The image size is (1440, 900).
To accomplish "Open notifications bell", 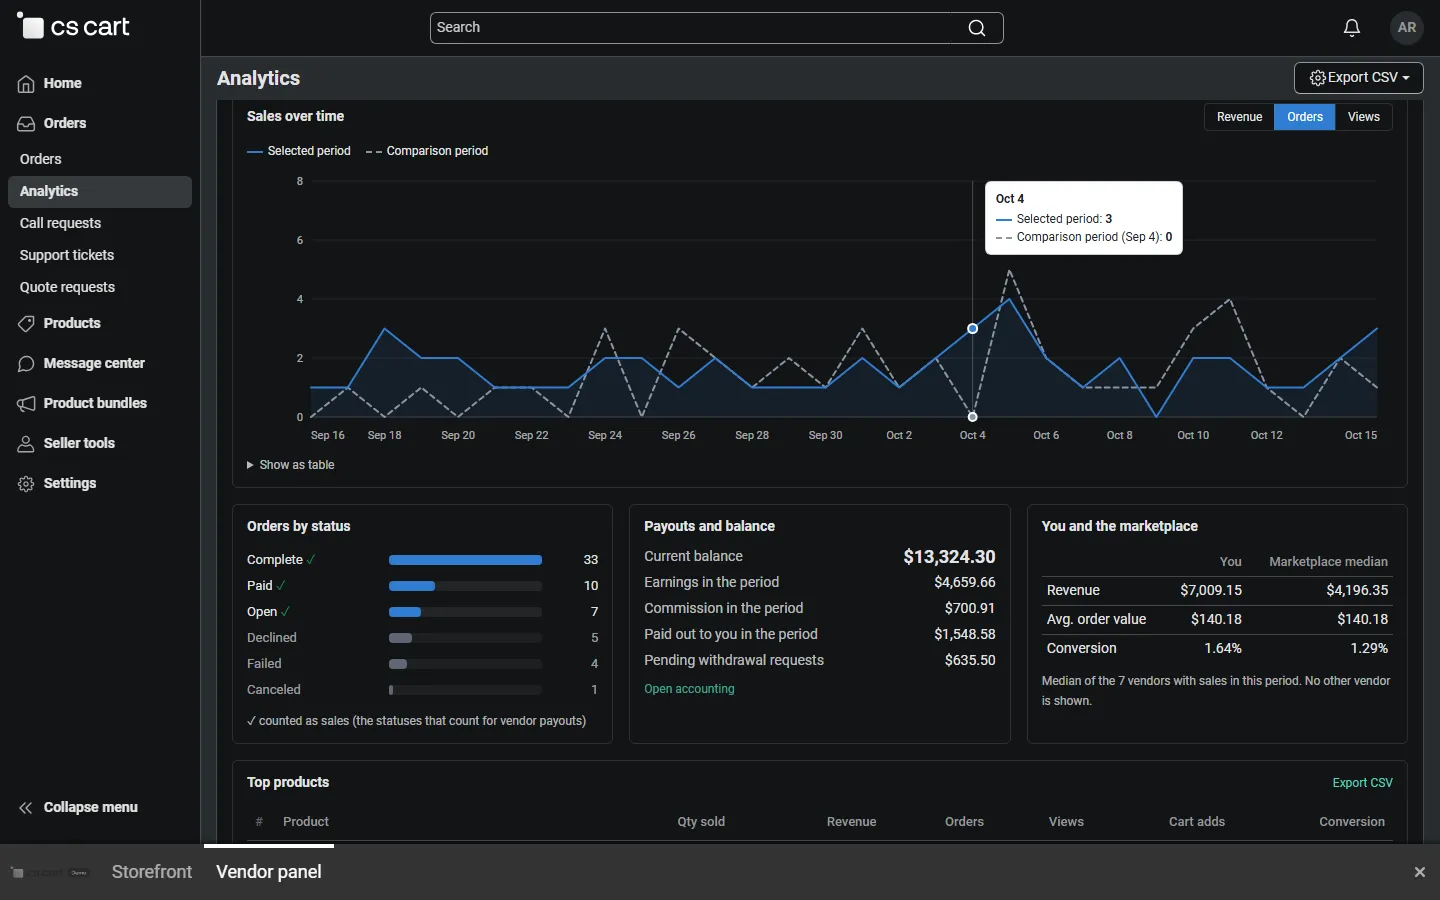I will [1352, 28].
